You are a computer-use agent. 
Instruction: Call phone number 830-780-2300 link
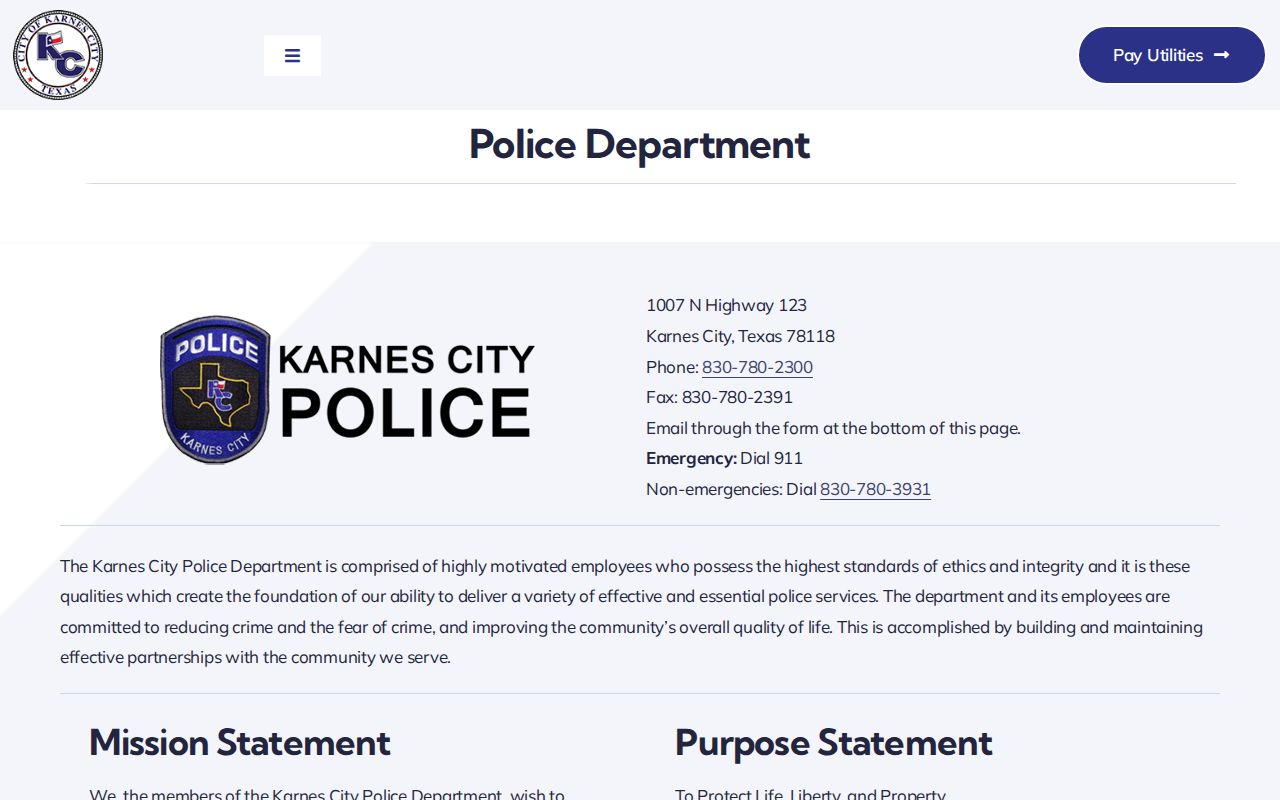click(x=757, y=367)
